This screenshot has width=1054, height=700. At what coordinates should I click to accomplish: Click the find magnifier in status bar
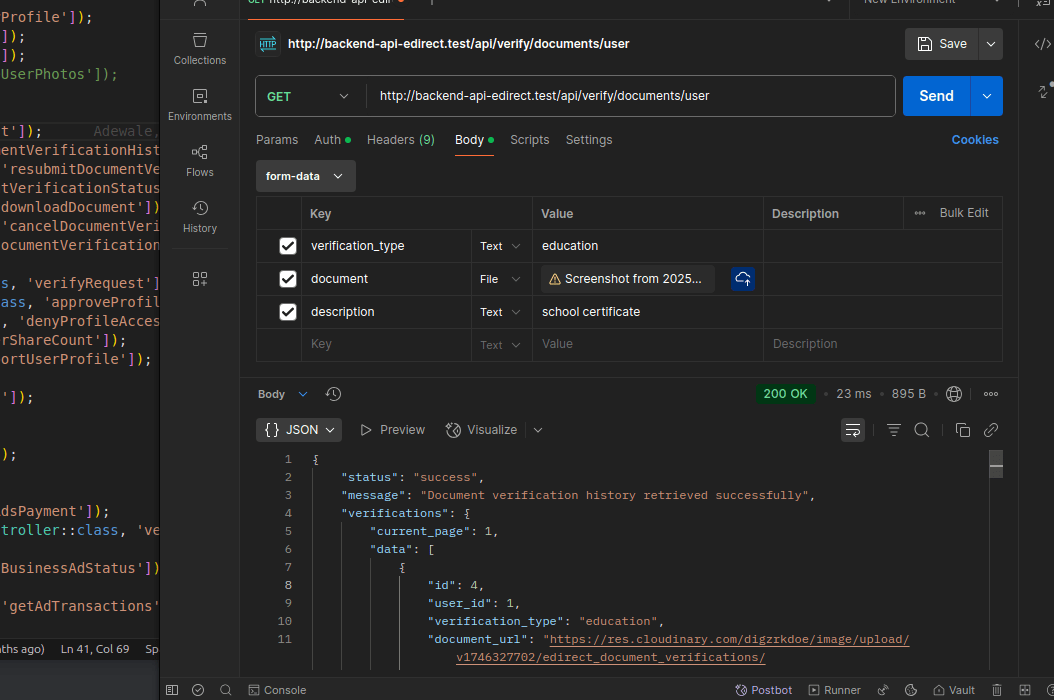pyautogui.click(x=226, y=690)
